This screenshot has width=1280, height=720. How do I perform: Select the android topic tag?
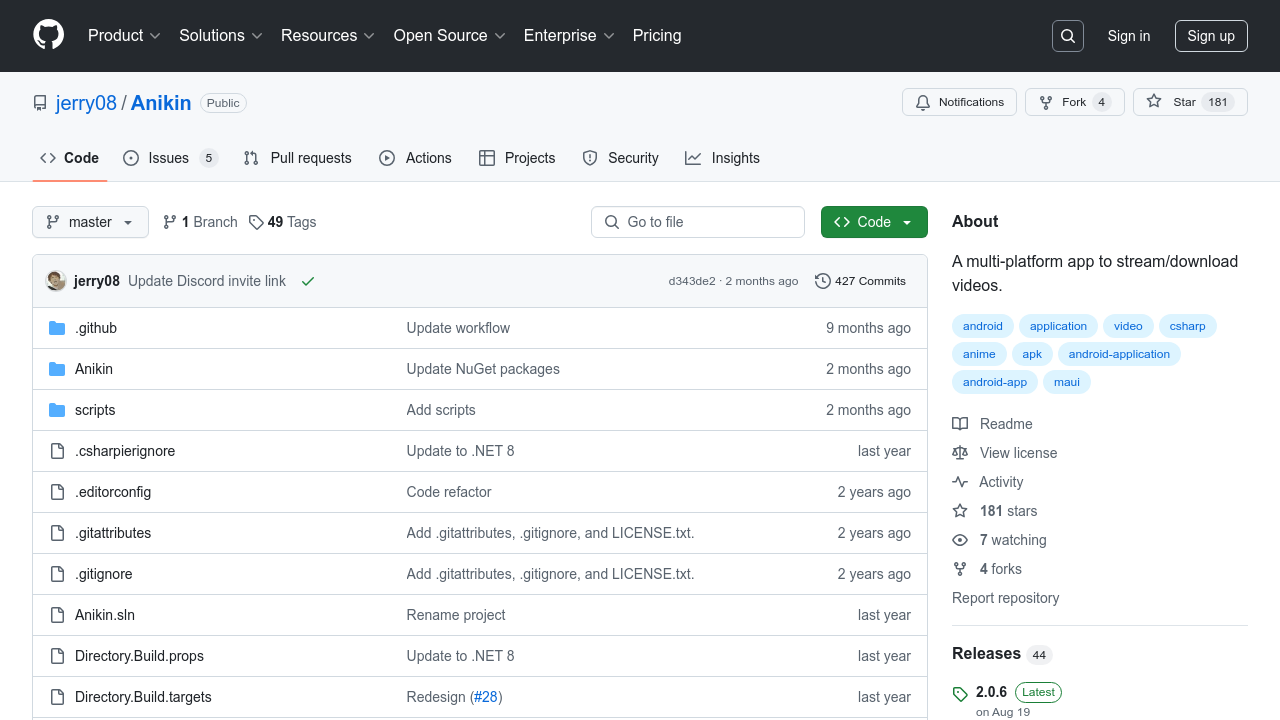(983, 326)
